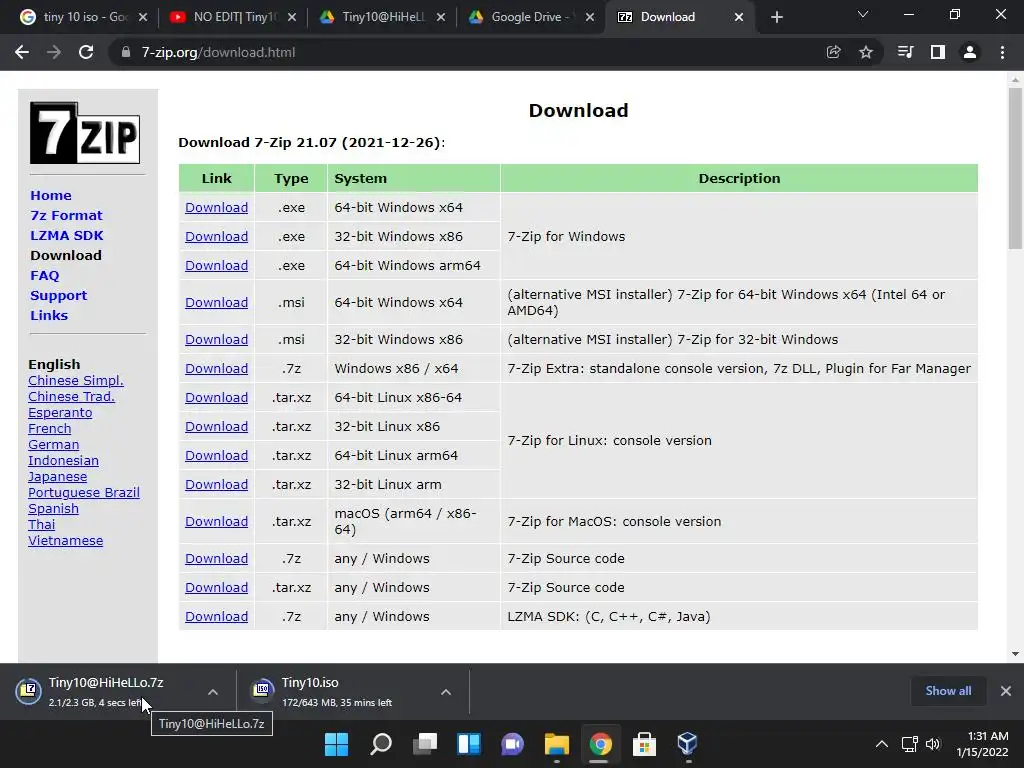Click the page vertical scrollbar thumb
The width and height of the screenshot is (1024, 768).
tap(1015, 168)
